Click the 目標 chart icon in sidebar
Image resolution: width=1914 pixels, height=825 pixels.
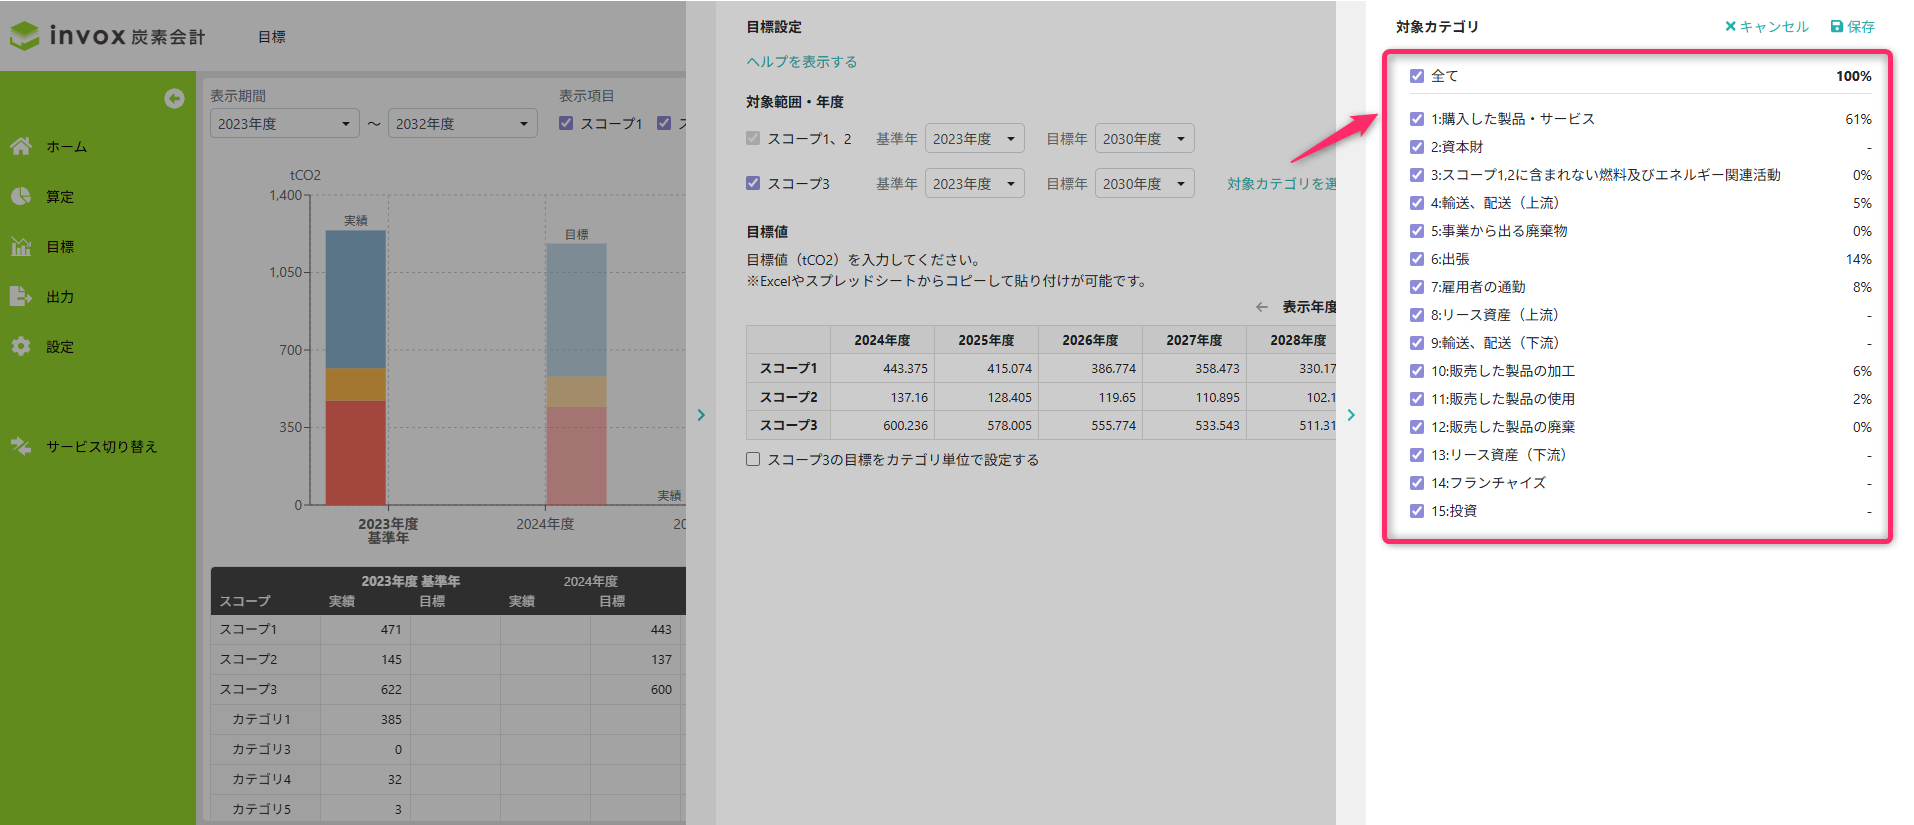(x=21, y=247)
